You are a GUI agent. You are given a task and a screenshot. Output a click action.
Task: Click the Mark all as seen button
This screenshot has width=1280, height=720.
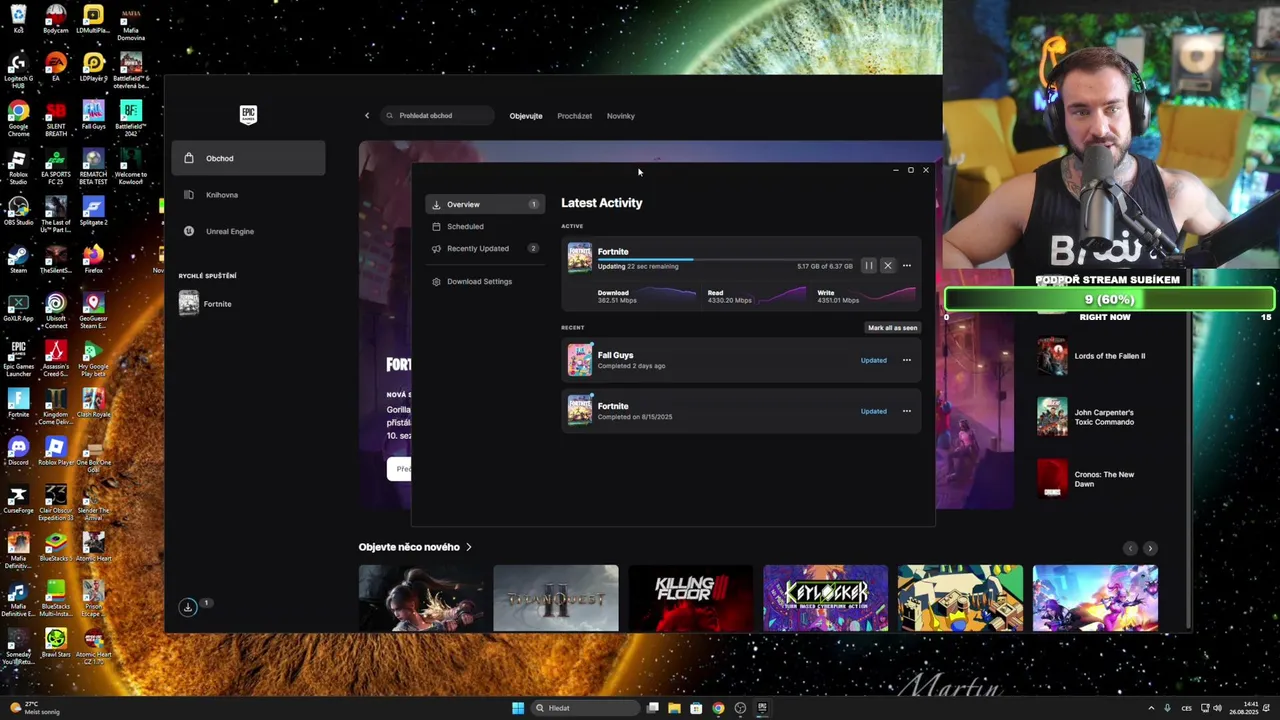coord(892,328)
